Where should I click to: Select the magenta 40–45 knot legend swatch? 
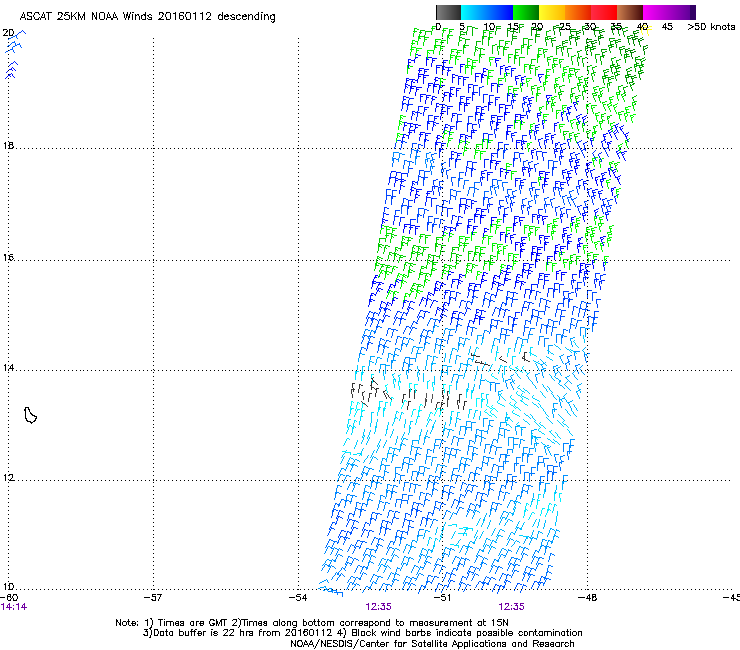click(x=656, y=12)
